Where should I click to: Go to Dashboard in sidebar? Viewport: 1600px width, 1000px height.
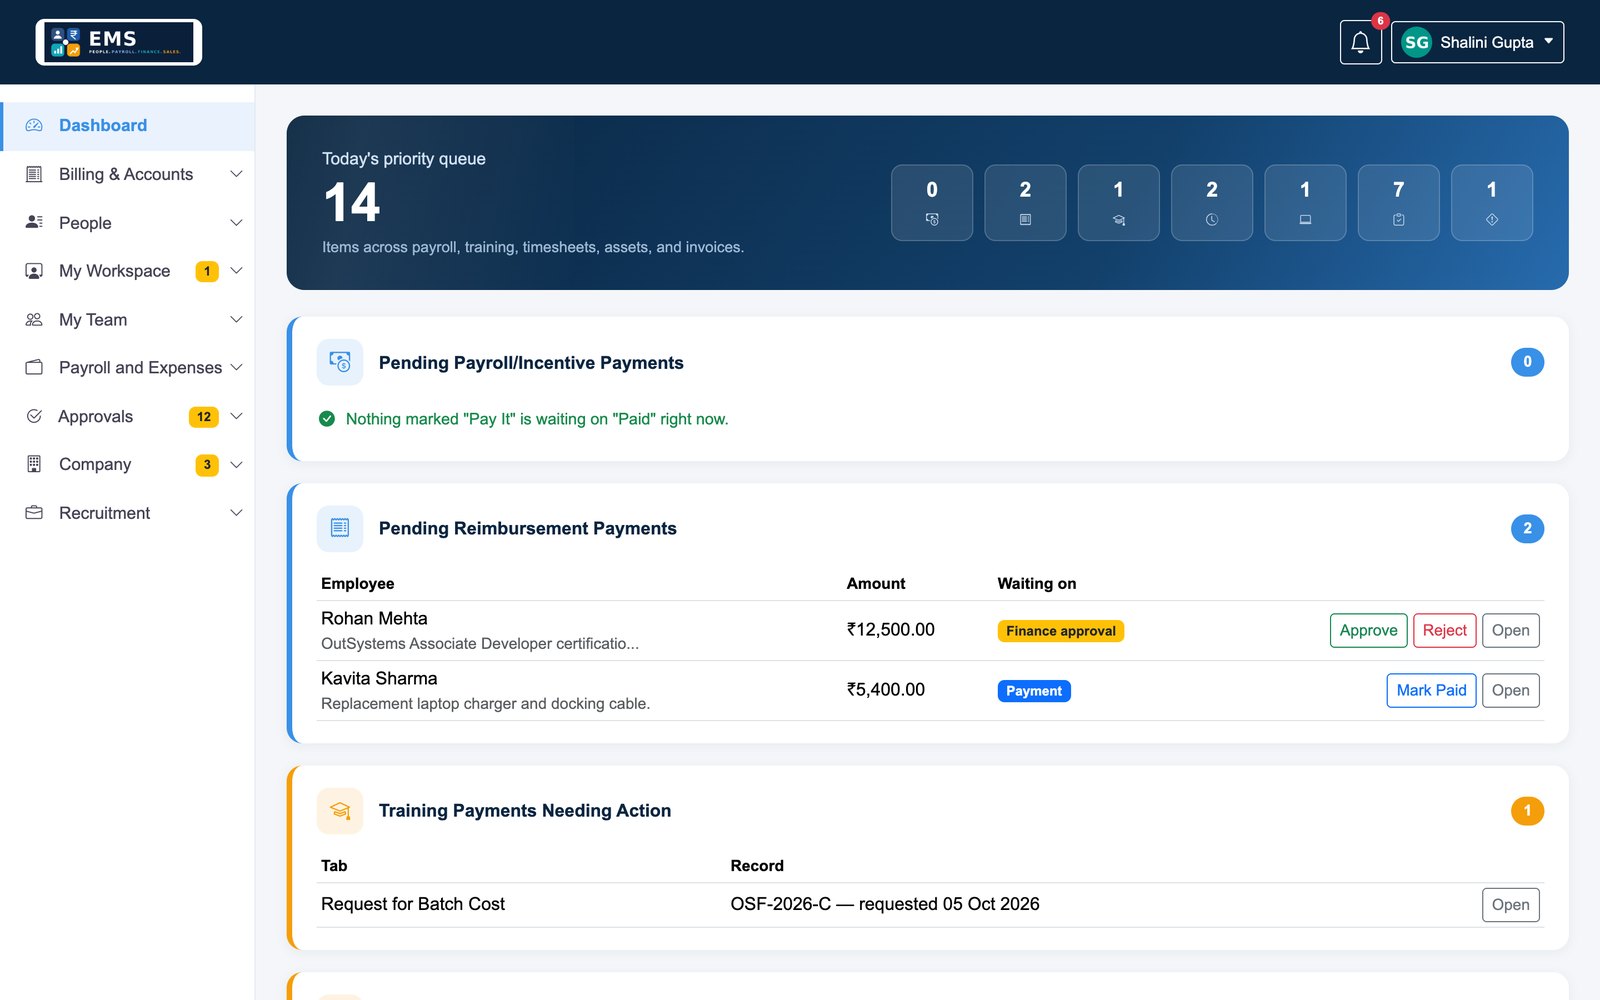coord(128,126)
